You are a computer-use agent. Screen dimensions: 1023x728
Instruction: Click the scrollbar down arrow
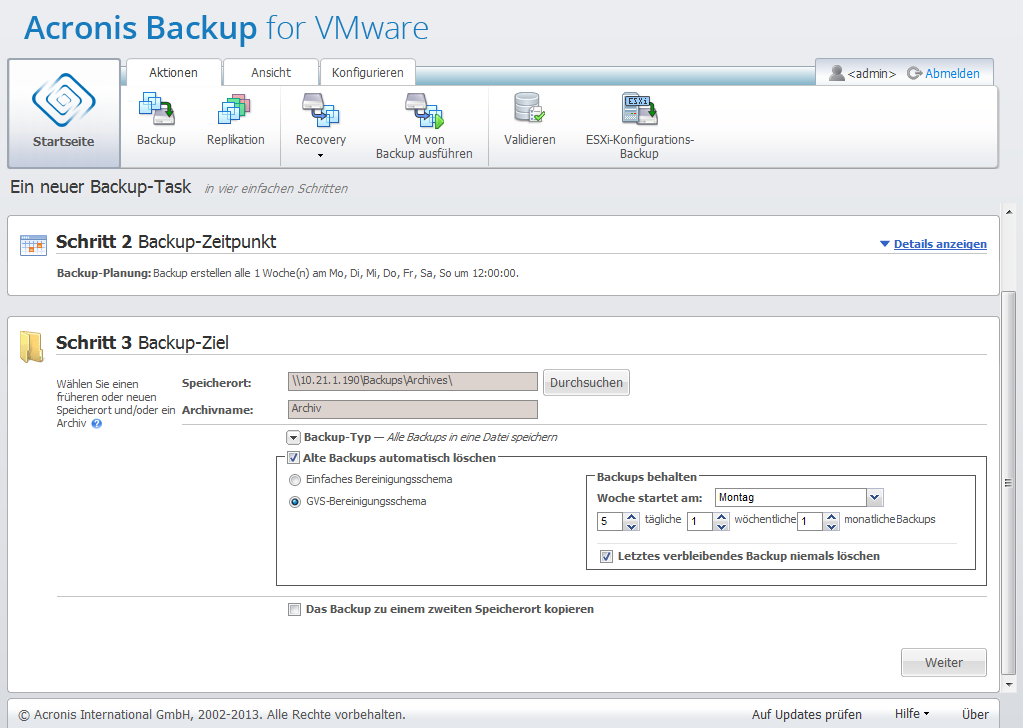click(1009, 685)
